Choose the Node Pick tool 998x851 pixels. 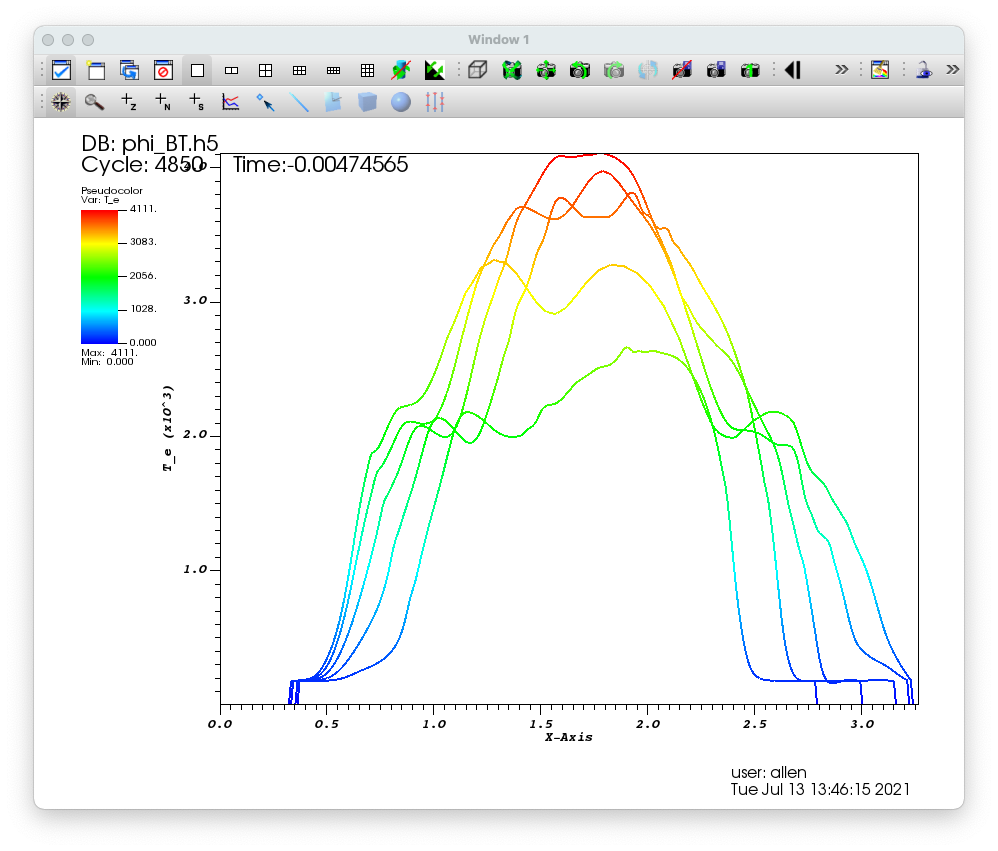click(x=163, y=102)
